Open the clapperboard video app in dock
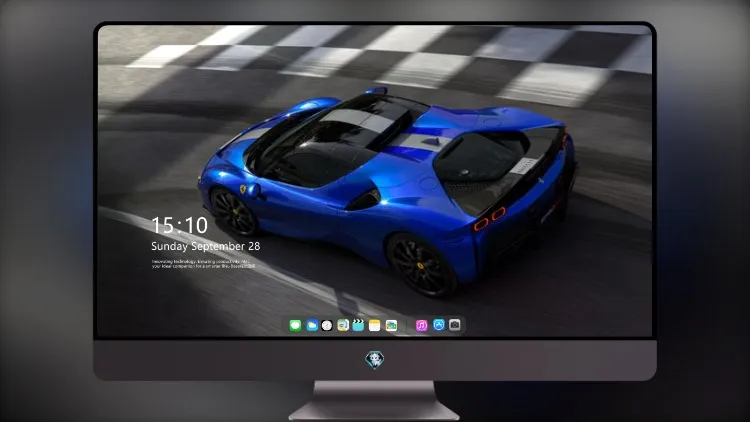The height and width of the screenshot is (422, 750). (x=358, y=325)
